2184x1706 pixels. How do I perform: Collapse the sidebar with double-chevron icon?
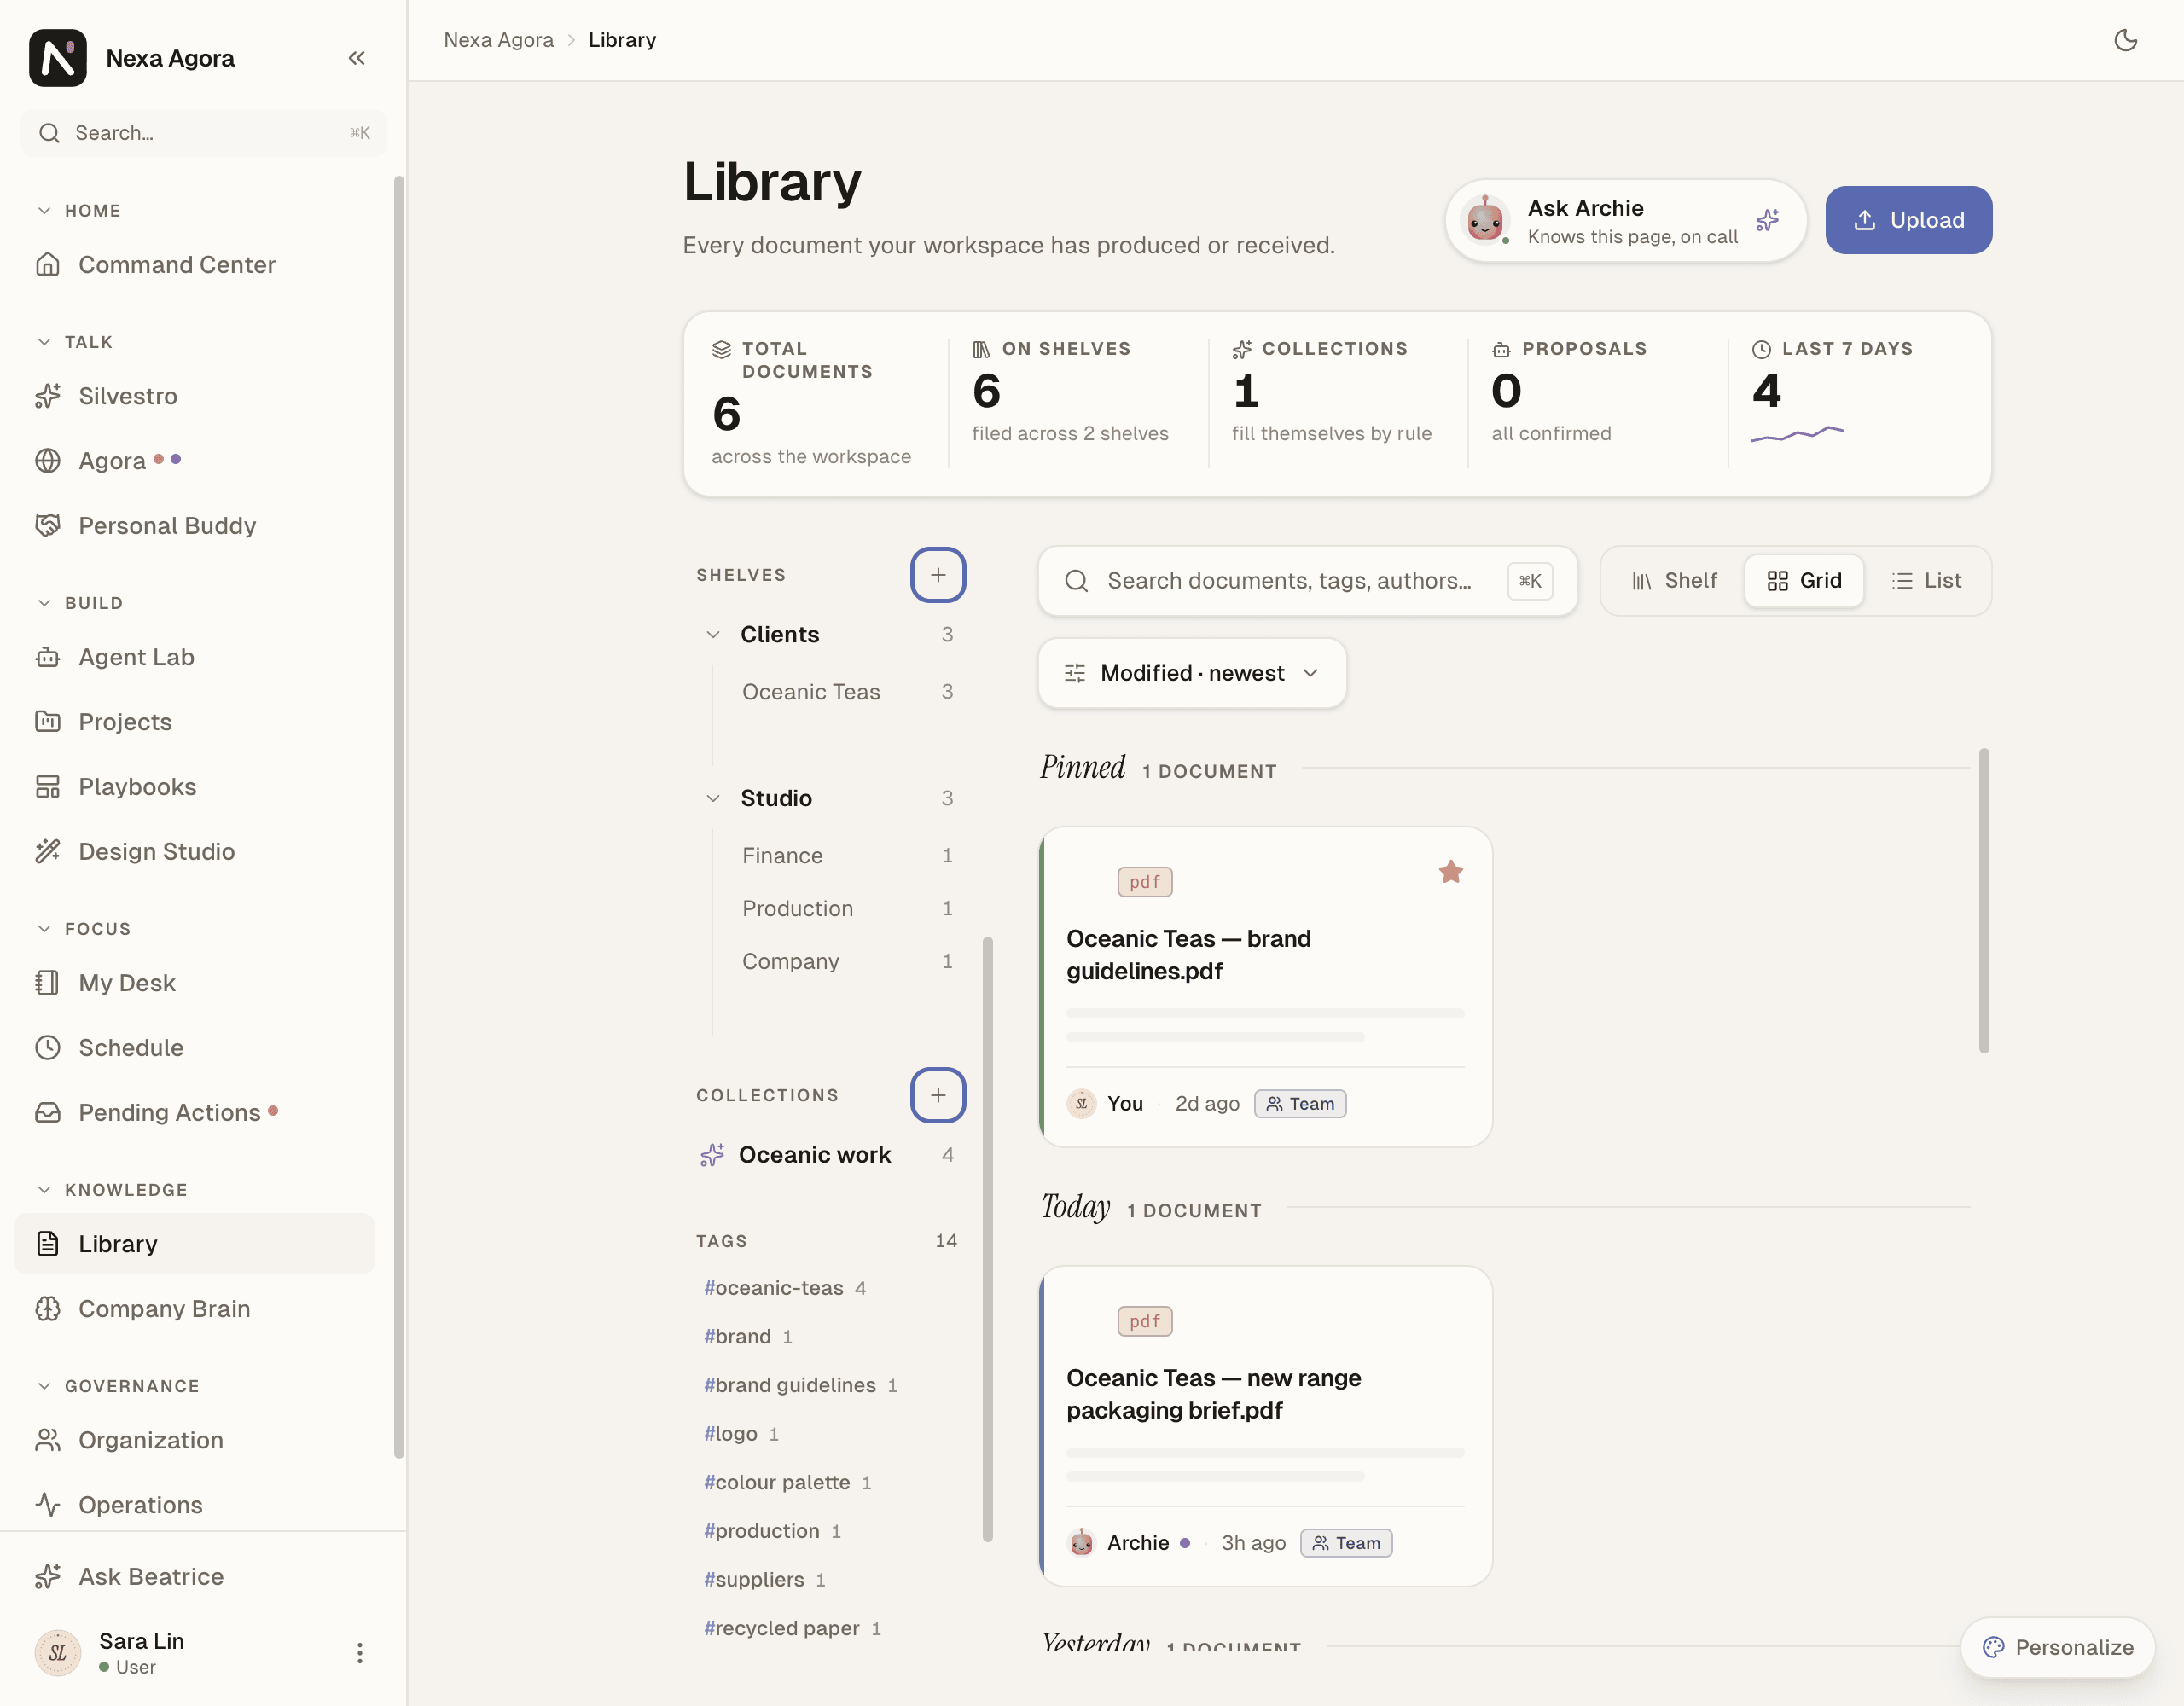click(356, 58)
